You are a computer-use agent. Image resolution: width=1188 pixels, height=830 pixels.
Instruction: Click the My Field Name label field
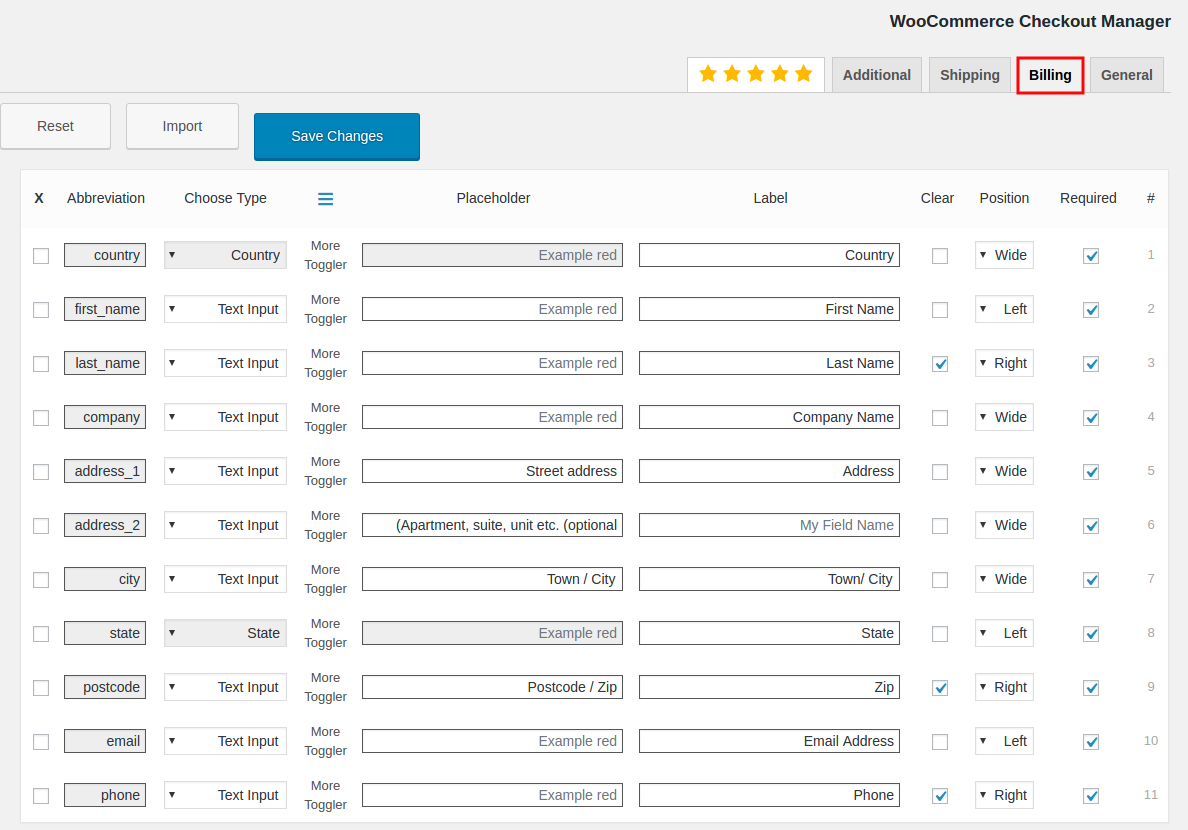point(769,525)
